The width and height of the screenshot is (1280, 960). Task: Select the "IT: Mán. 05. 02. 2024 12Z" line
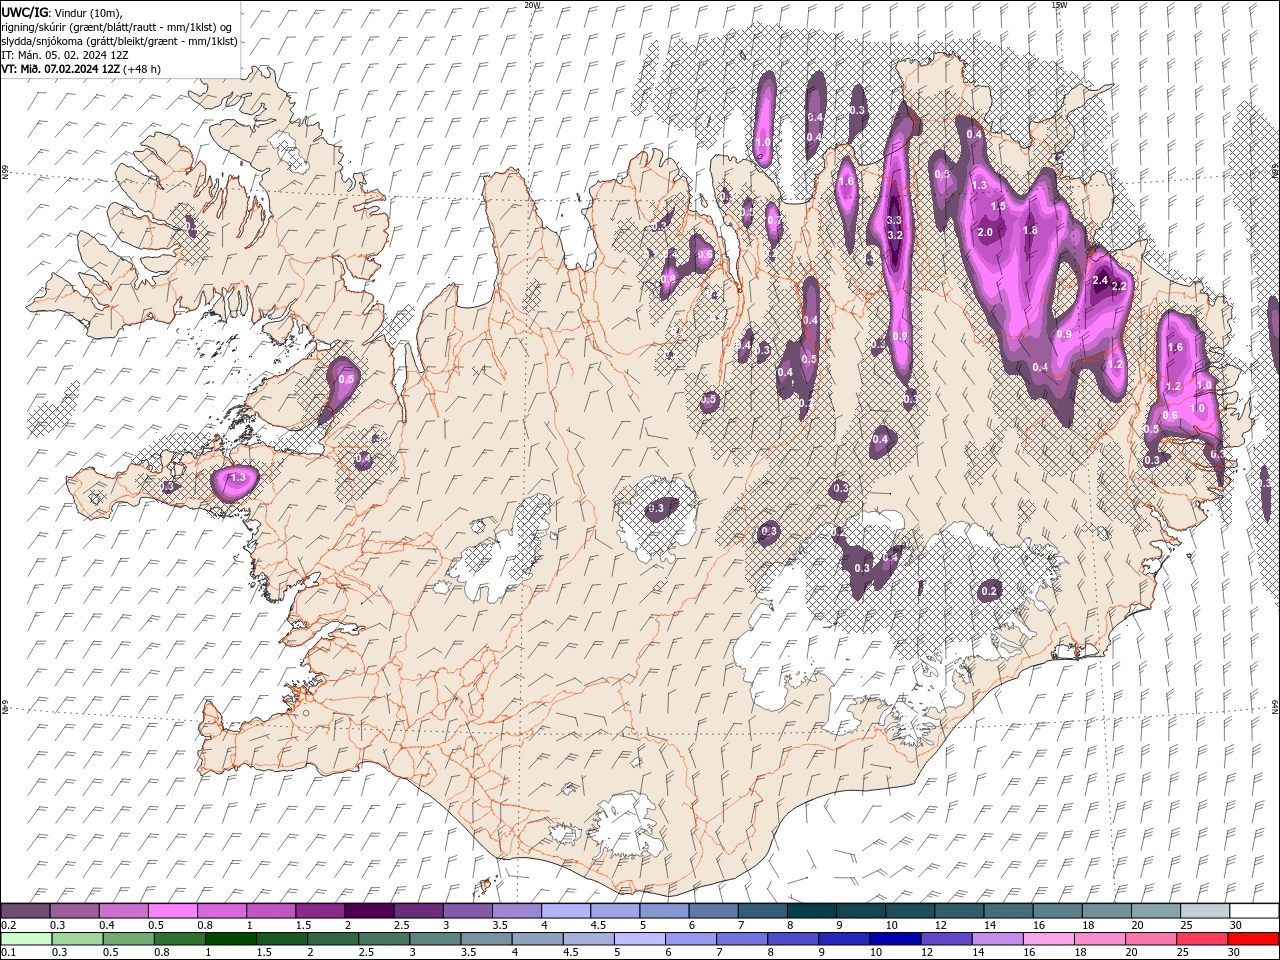point(65,55)
